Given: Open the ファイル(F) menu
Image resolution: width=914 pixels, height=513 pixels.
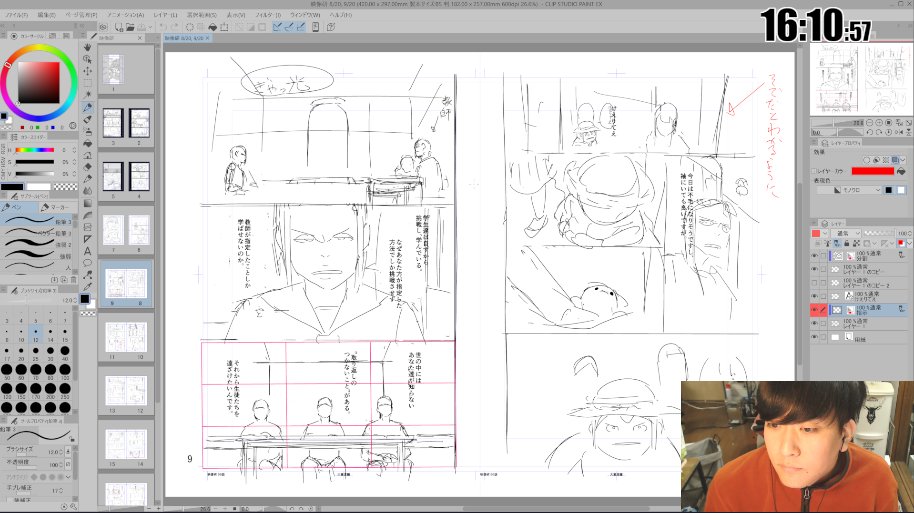Looking at the screenshot, I should 16,15.
